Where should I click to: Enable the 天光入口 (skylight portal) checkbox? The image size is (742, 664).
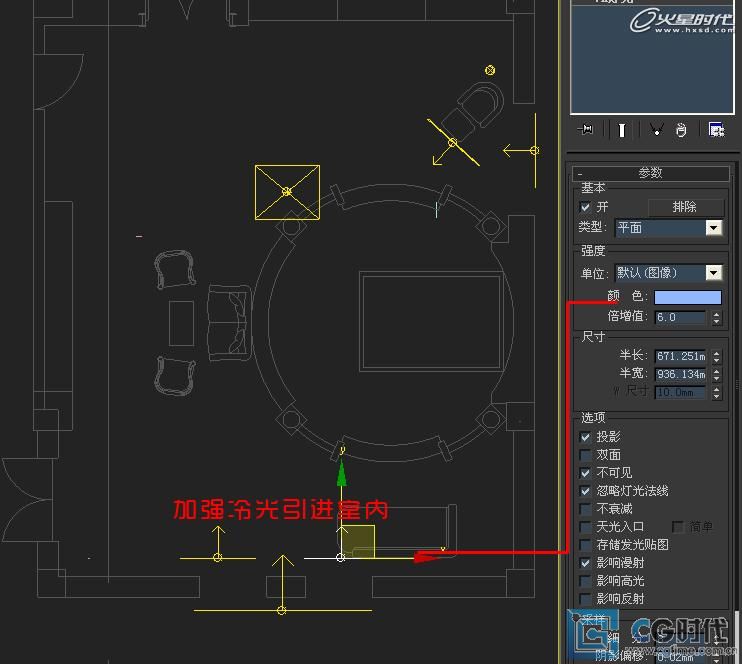click(585, 527)
